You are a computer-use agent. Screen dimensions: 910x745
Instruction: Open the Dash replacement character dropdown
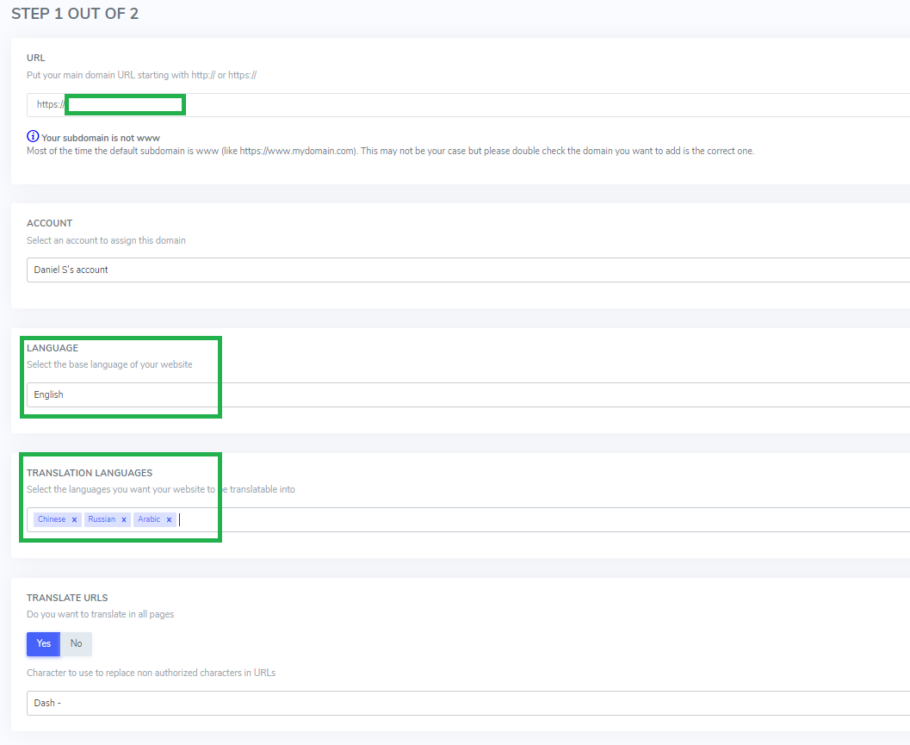point(468,703)
